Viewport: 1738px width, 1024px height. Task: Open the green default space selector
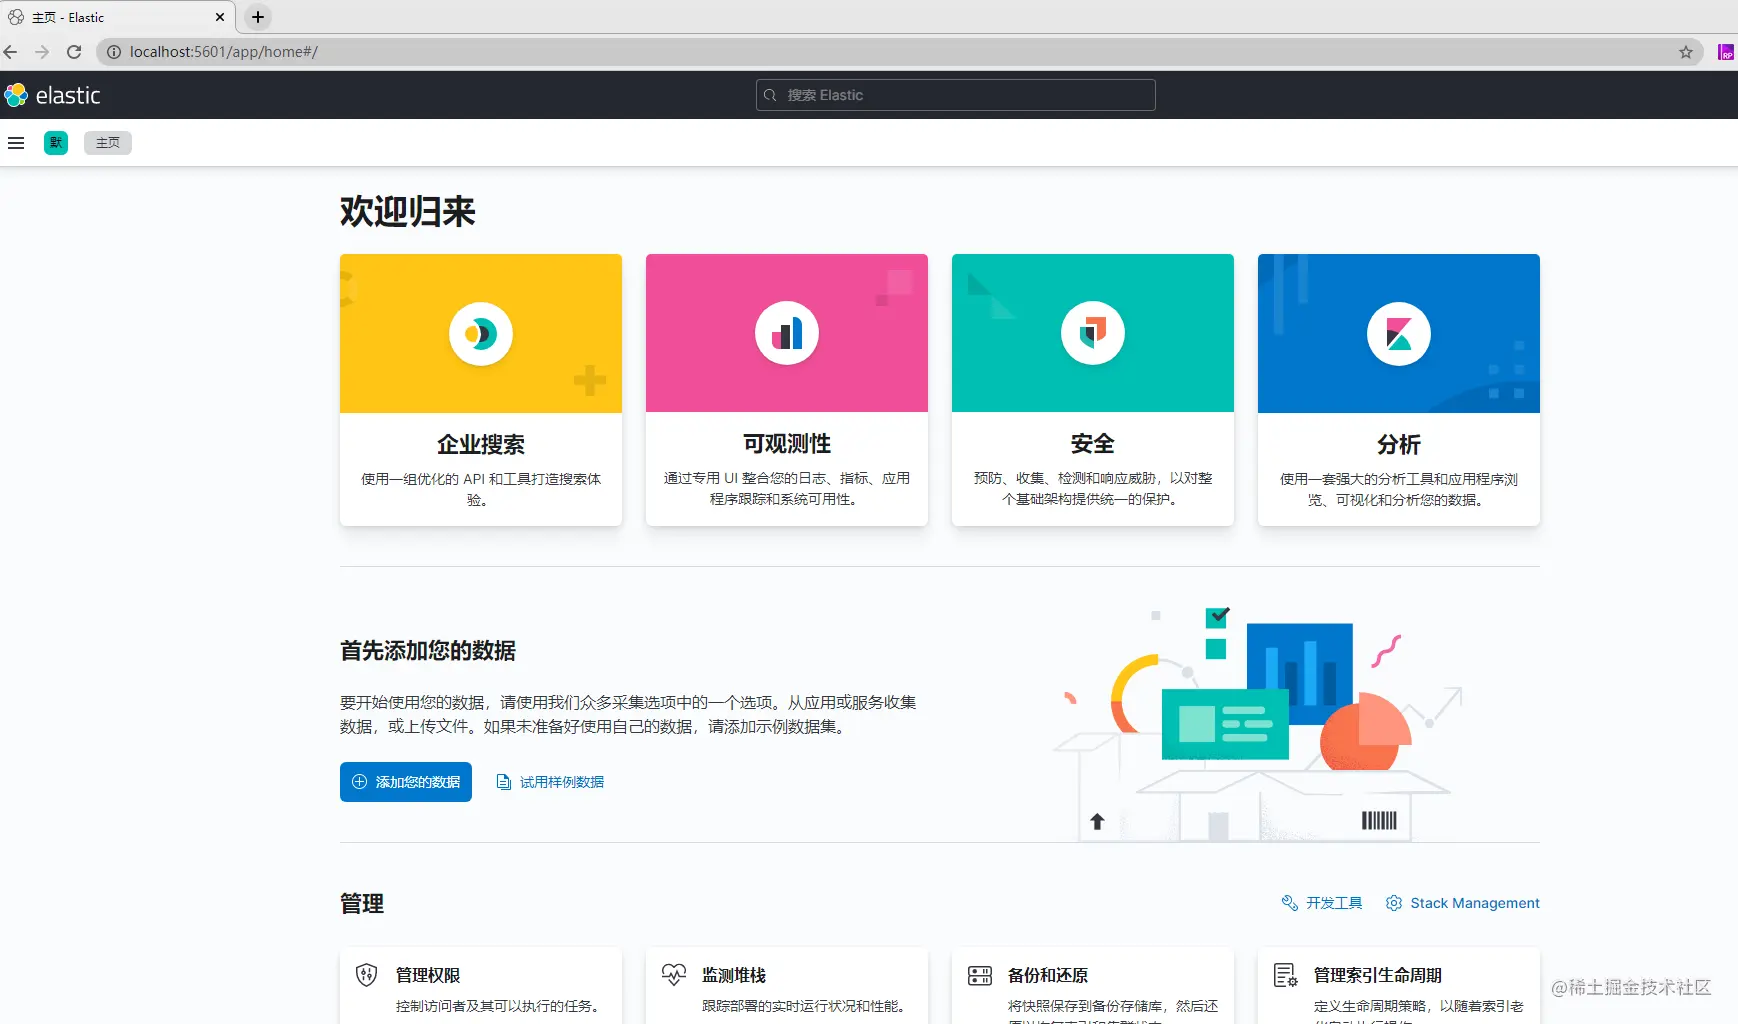pos(56,143)
